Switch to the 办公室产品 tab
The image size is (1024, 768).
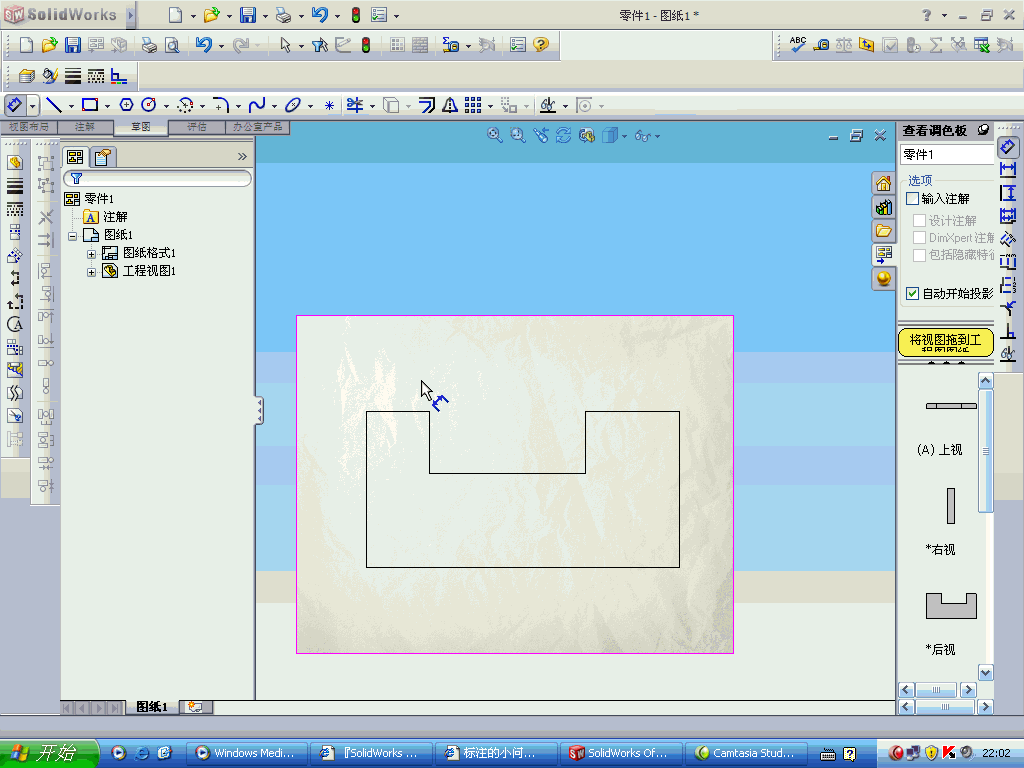click(x=258, y=127)
